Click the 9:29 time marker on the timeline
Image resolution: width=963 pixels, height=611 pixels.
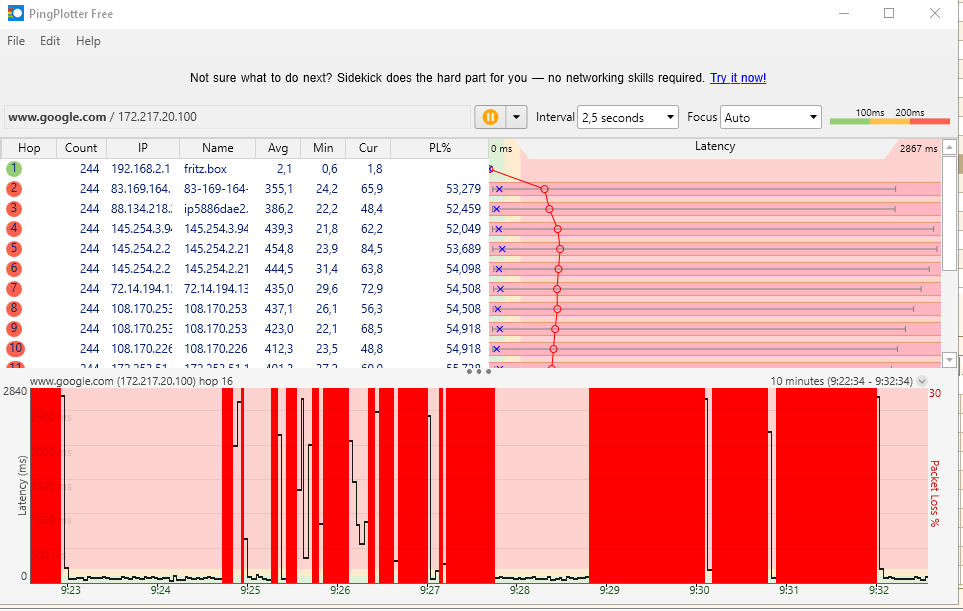(x=609, y=590)
